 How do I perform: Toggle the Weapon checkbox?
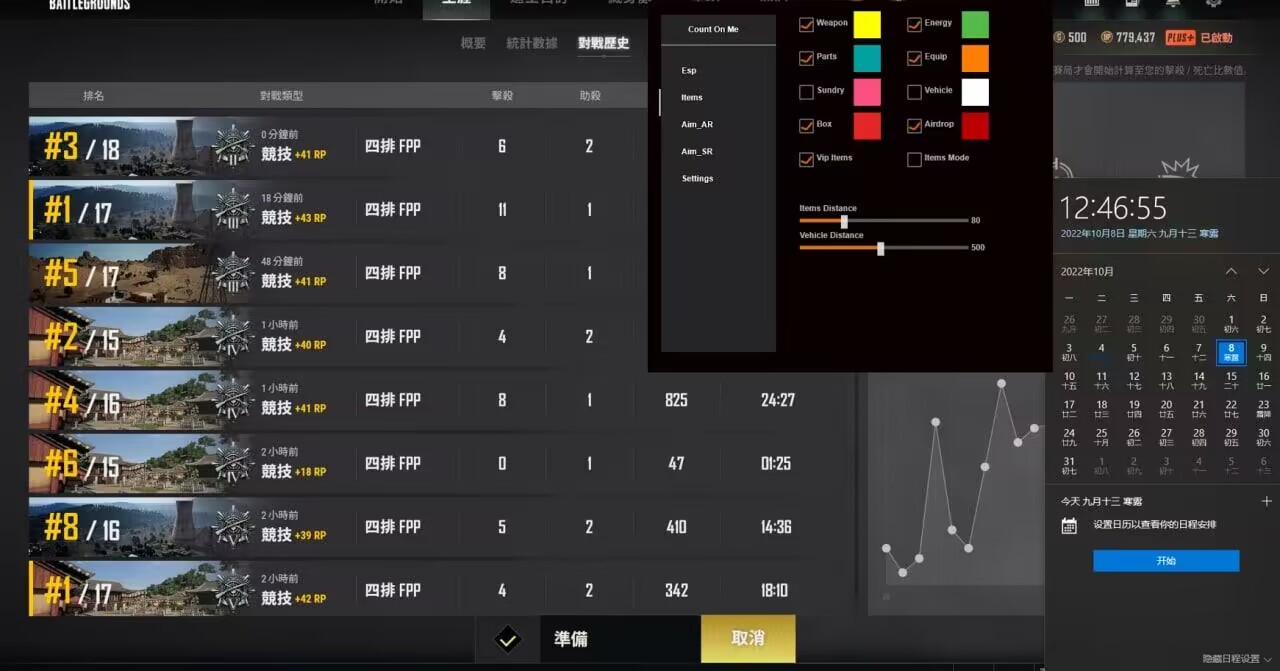click(x=806, y=24)
